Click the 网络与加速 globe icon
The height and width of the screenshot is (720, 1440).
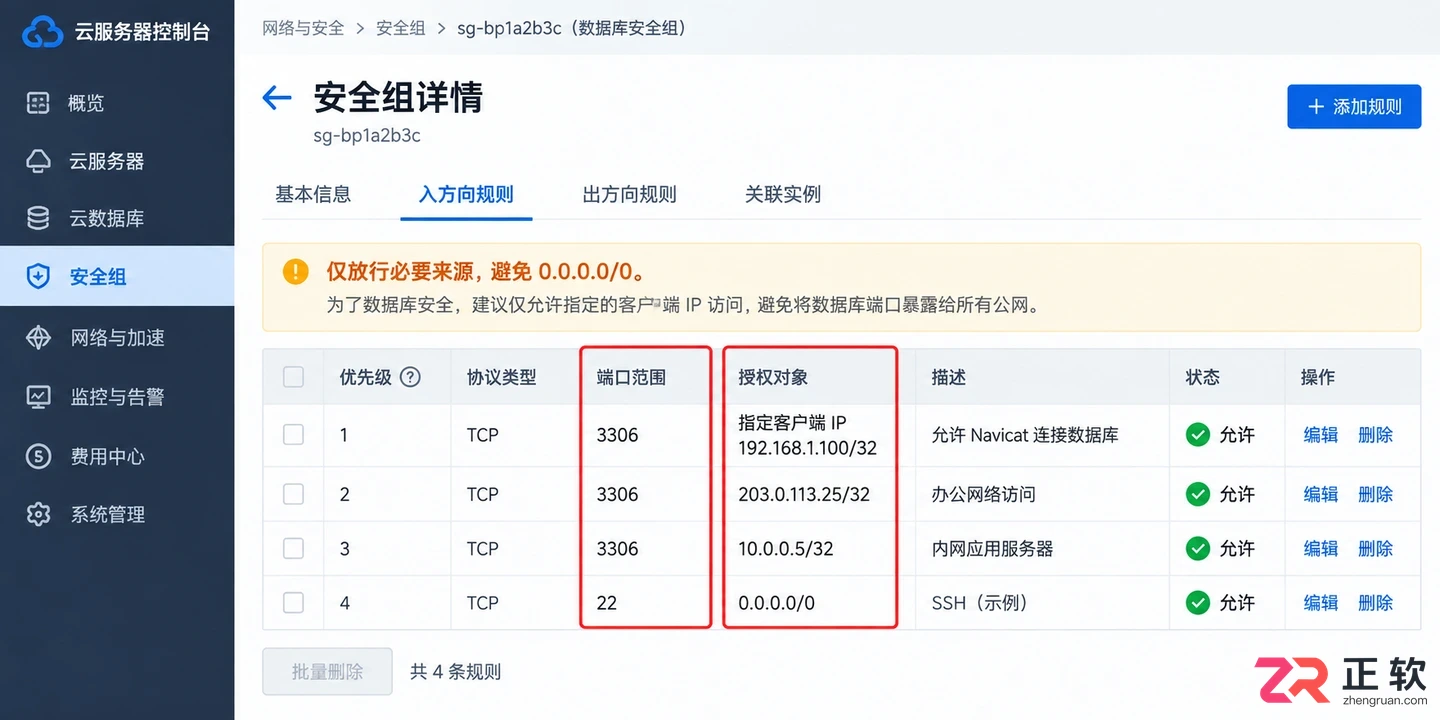point(38,338)
